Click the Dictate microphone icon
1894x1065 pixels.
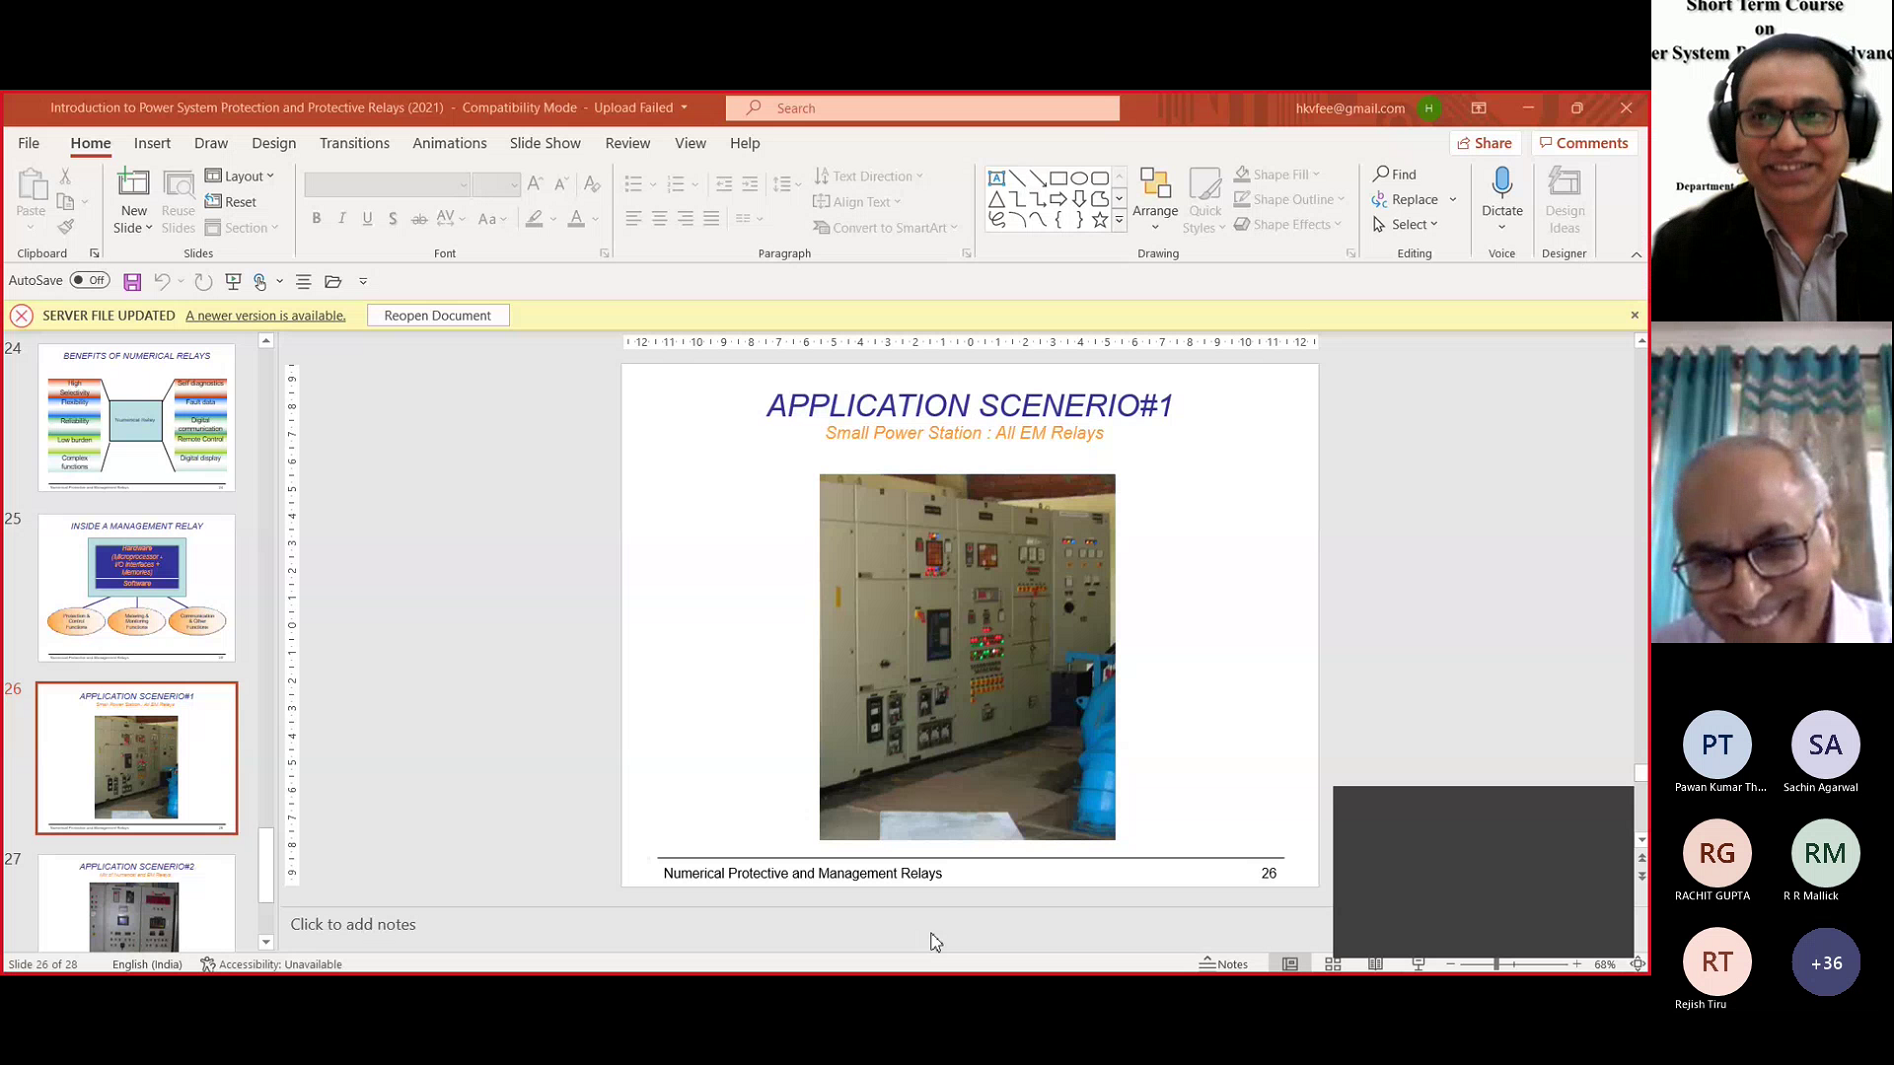click(x=1501, y=184)
